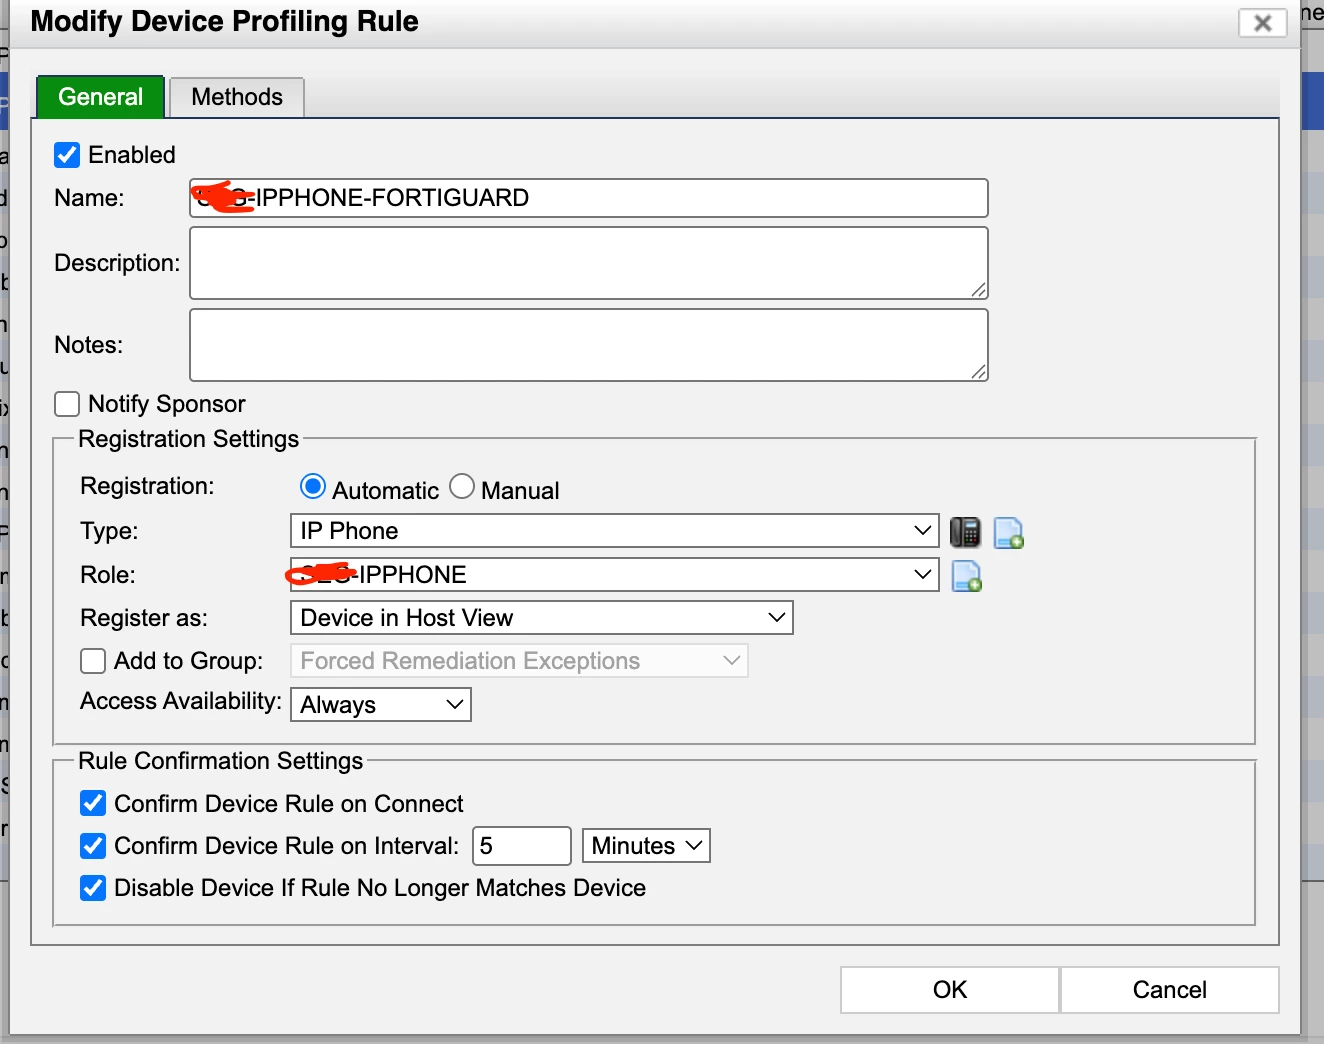Expand the Role dropdown

coord(614,575)
